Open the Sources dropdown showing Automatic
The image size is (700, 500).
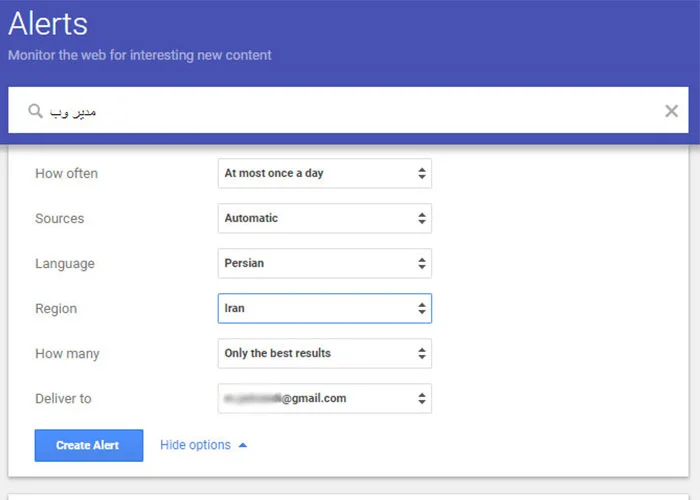[325, 218]
